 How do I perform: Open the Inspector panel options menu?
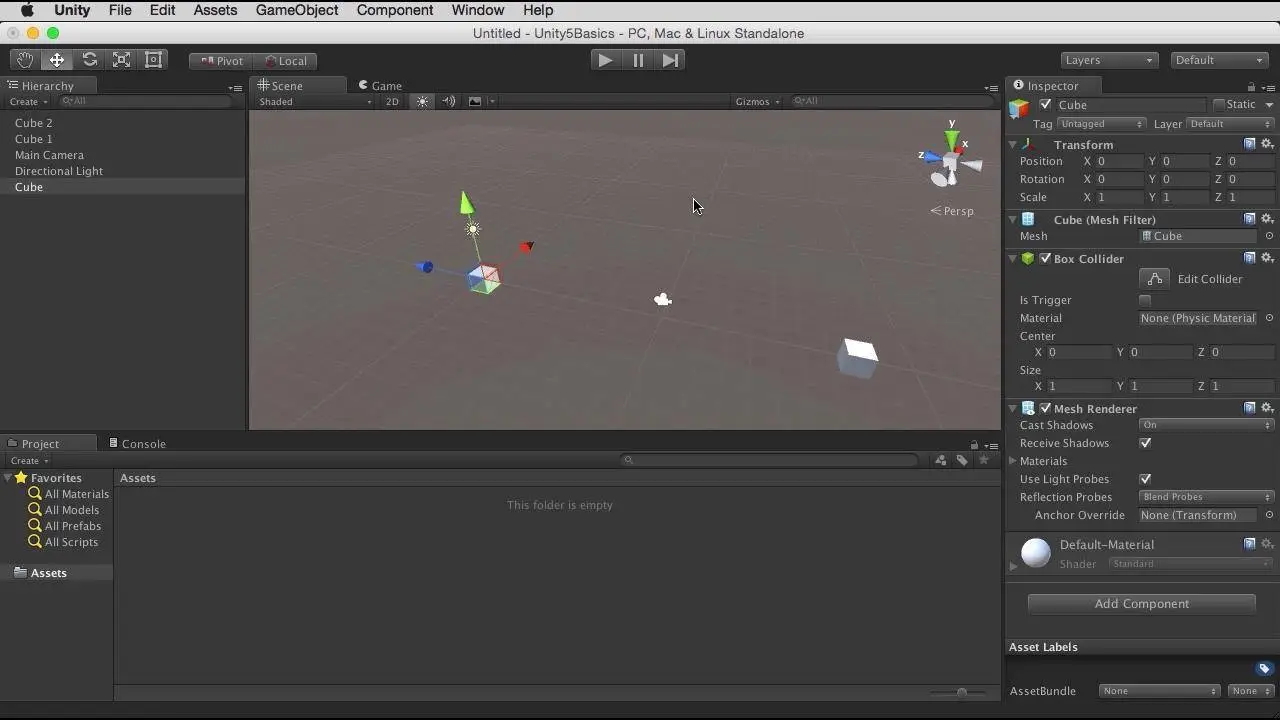(x=1269, y=87)
